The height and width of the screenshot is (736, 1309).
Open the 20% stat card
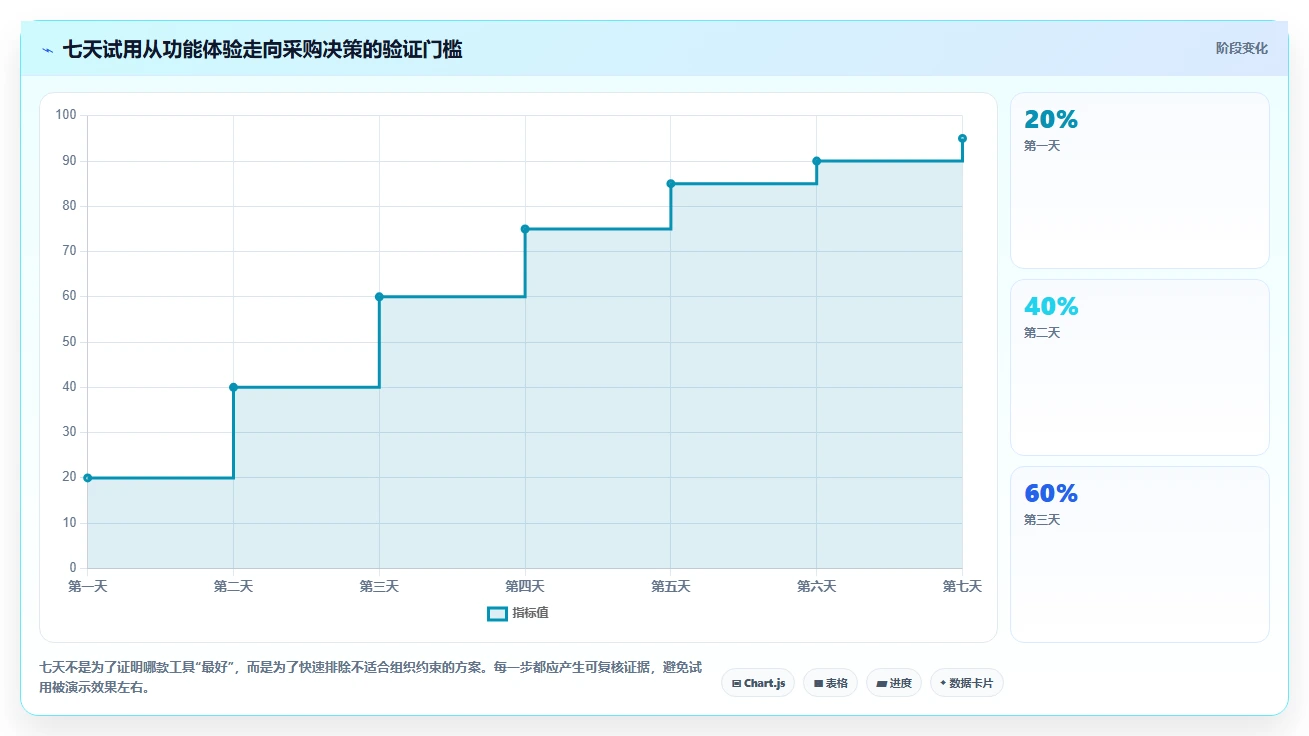pos(1140,181)
